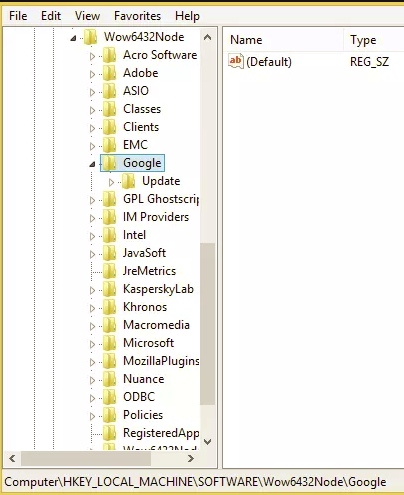Select the Macromedia key label
This screenshot has height=495, width=404.
[156, 325]
